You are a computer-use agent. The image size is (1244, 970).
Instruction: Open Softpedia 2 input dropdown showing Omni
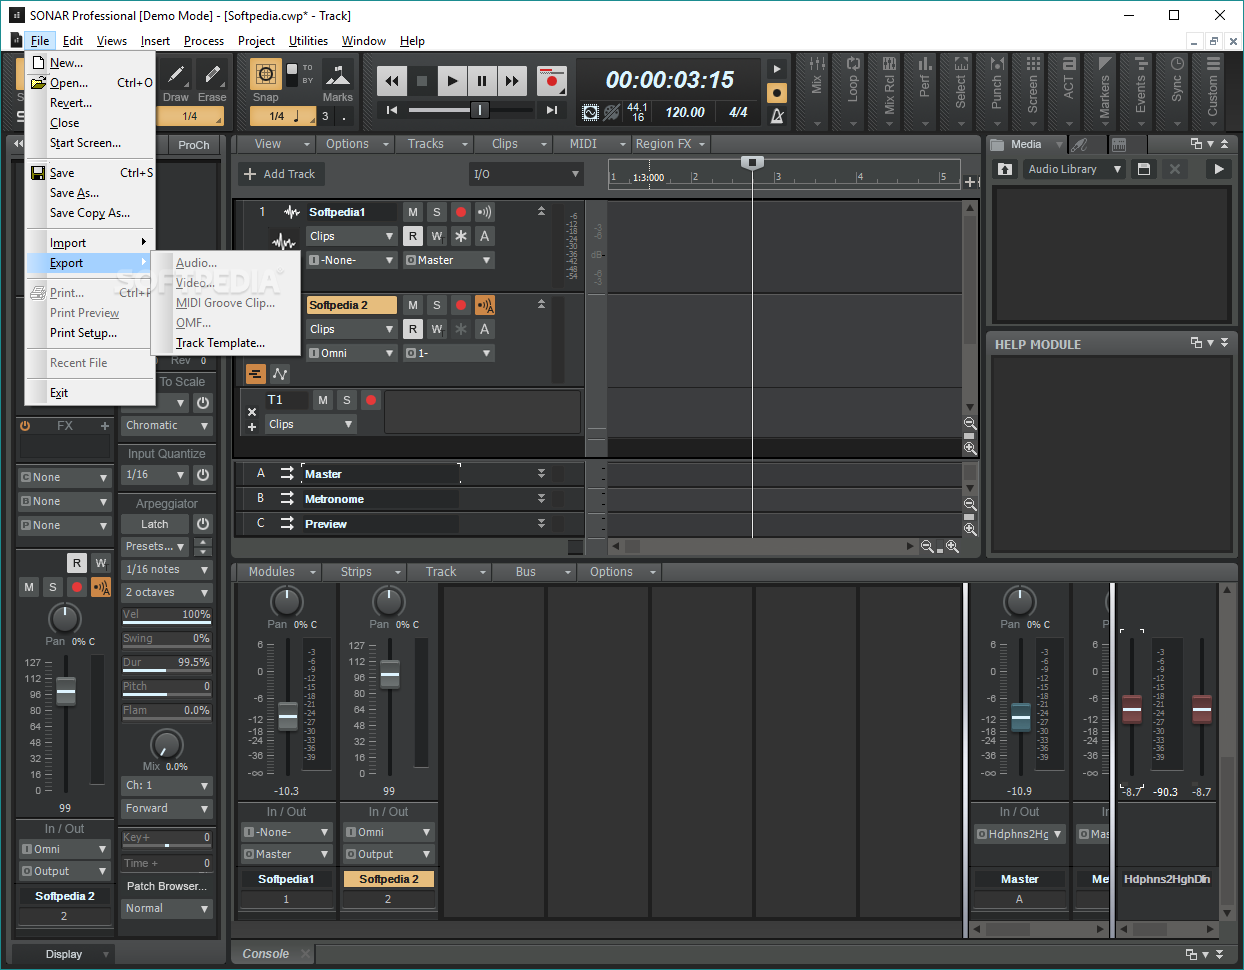[x=352, y=353]
